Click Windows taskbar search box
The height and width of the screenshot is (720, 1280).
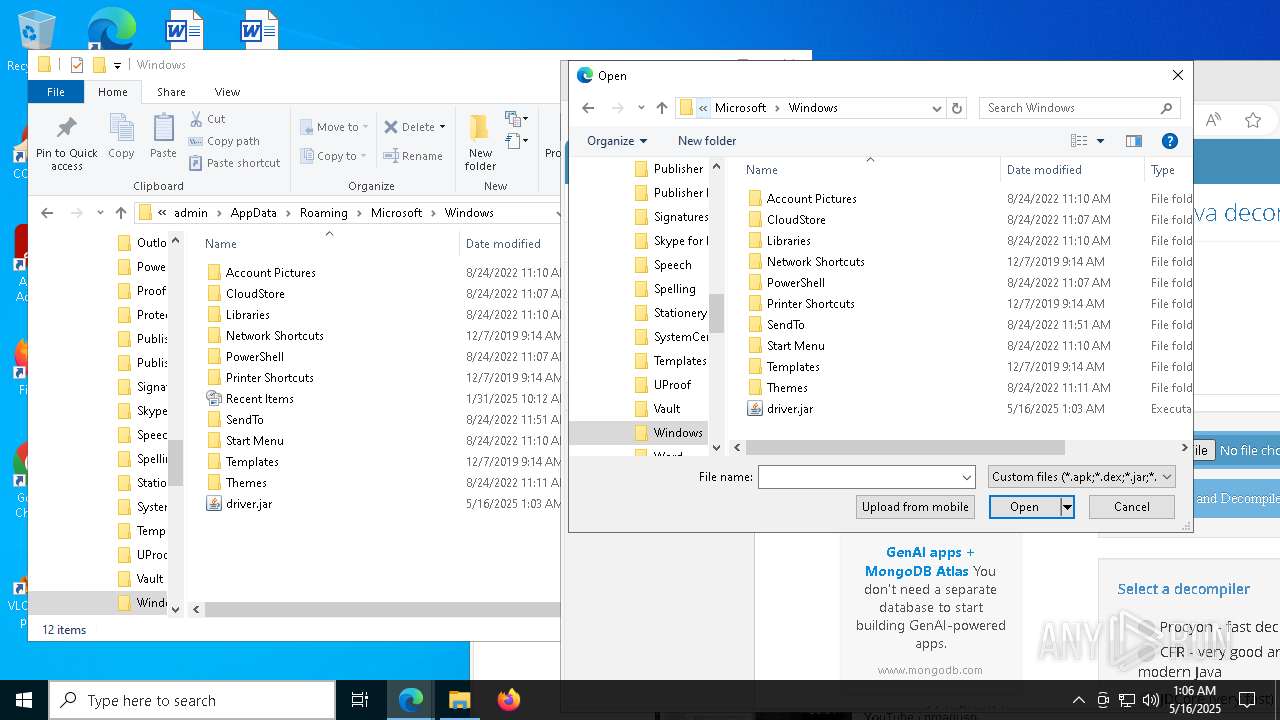pyautogui.click(x=192, y=700)
